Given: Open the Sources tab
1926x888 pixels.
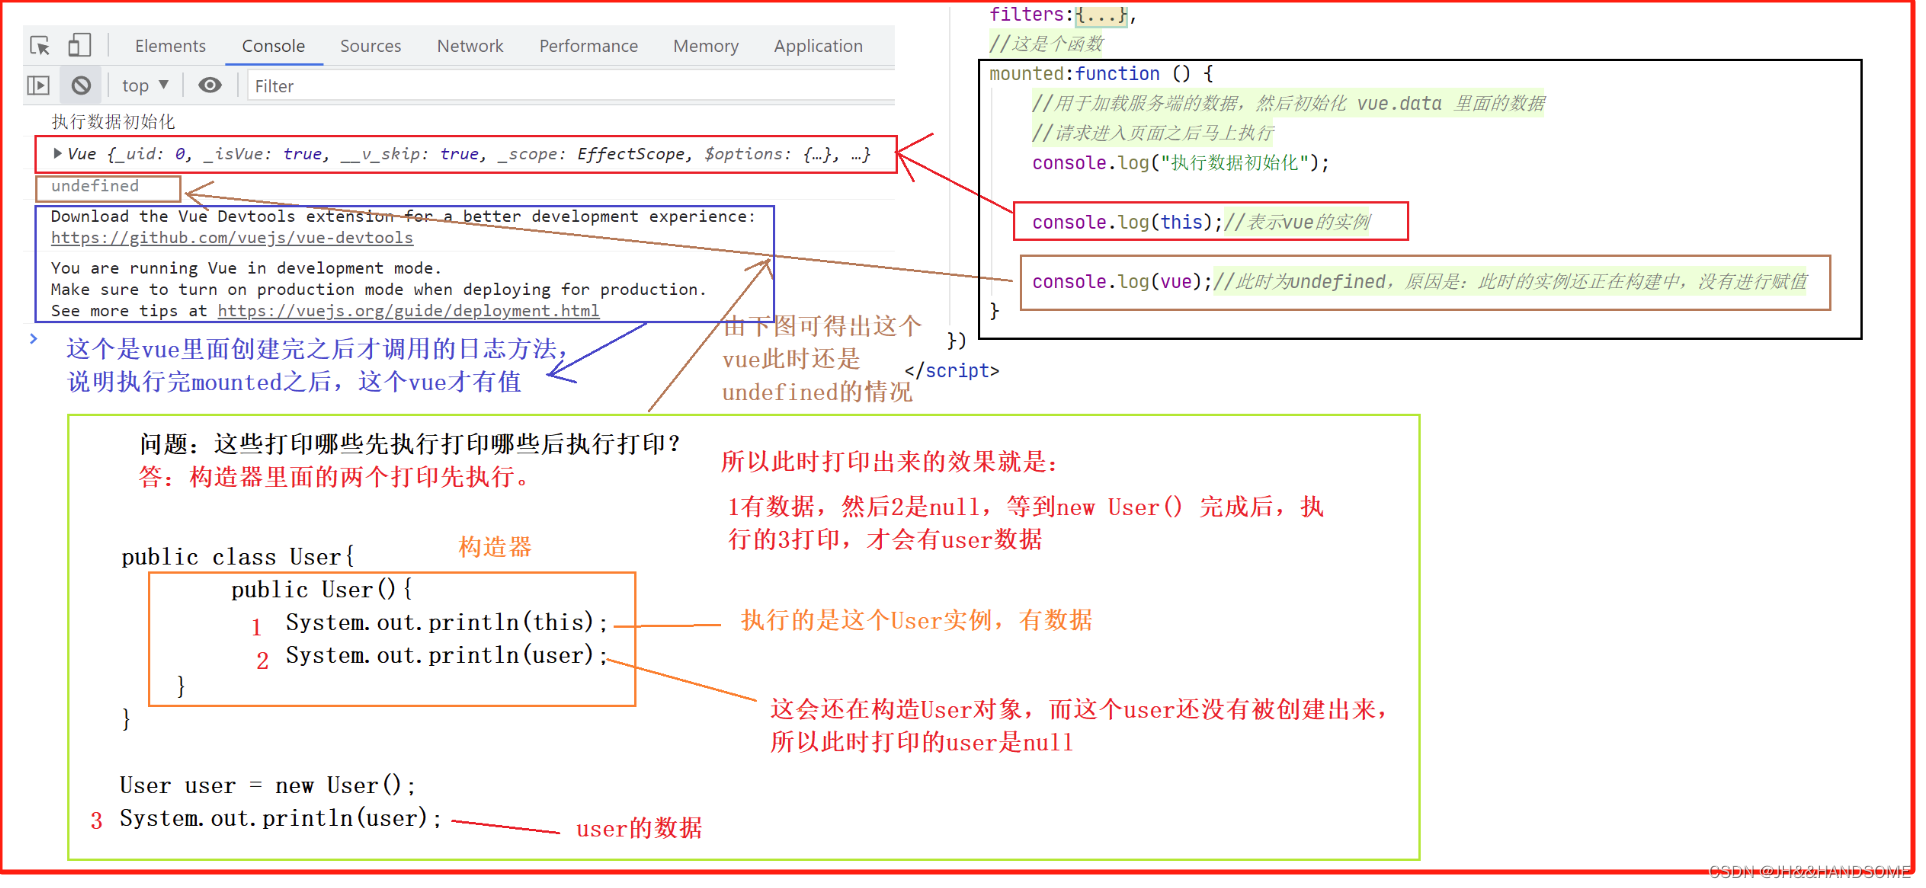Looking at the screenshot, I should tap(370, 46).
